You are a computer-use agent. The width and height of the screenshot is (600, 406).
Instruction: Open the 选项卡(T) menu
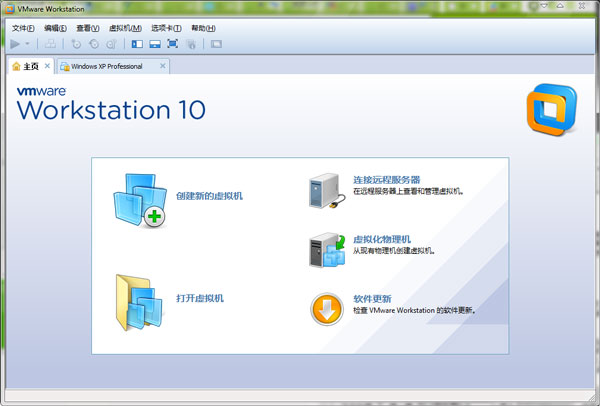[166, 28]
